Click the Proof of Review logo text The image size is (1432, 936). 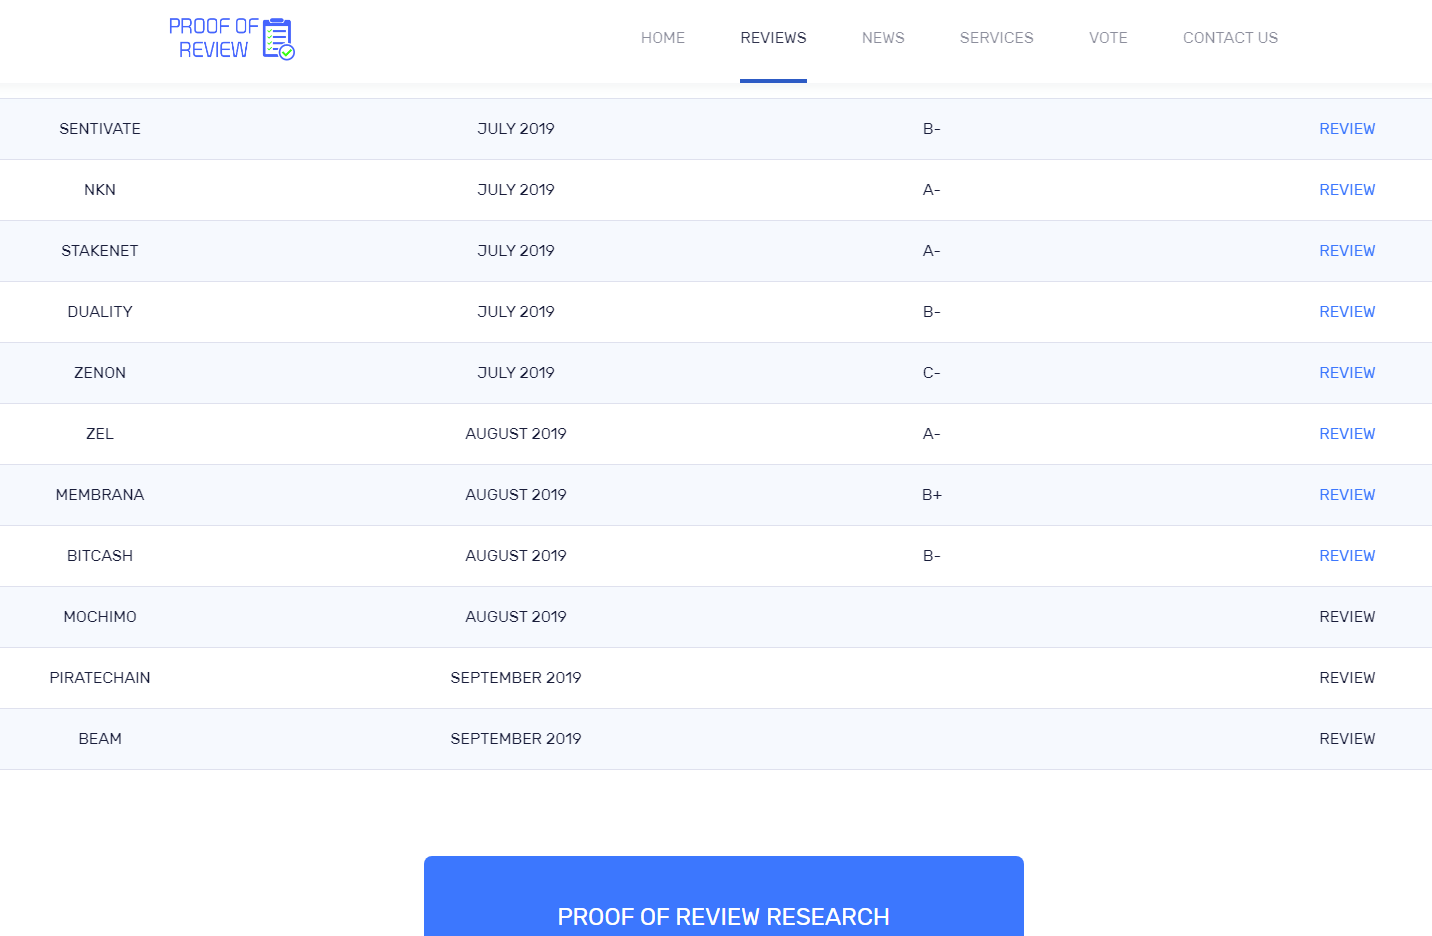pos(213,38)
